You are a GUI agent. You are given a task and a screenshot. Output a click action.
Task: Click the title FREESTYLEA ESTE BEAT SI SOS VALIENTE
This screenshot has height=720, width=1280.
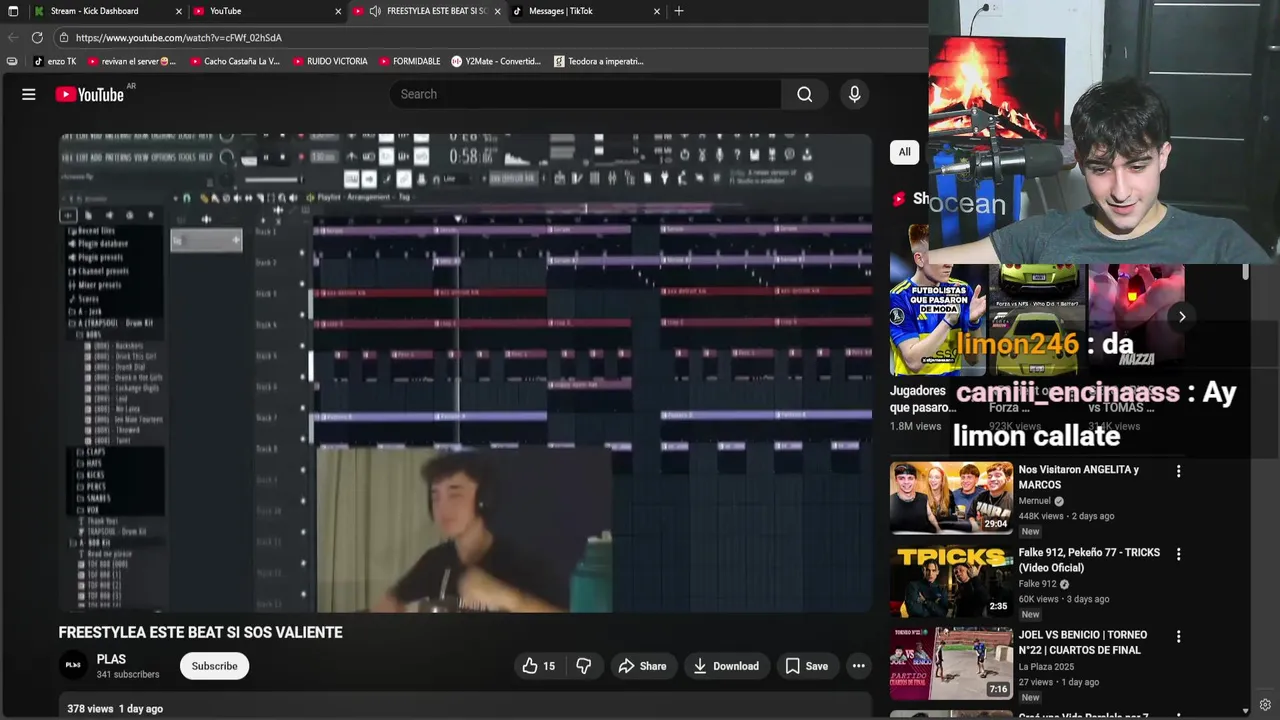pos(200,632)
